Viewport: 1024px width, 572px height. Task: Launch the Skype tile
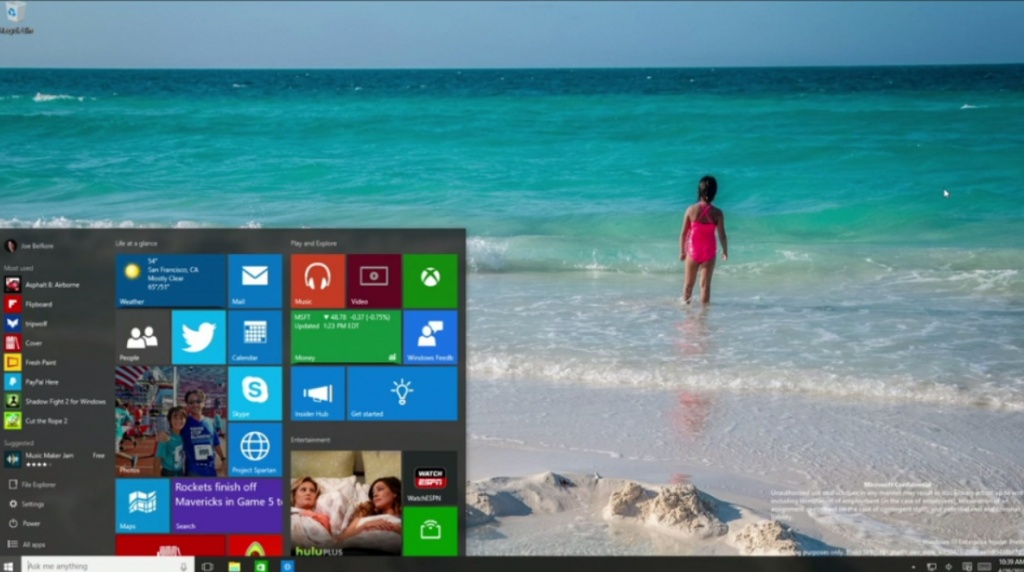(255, 393)
